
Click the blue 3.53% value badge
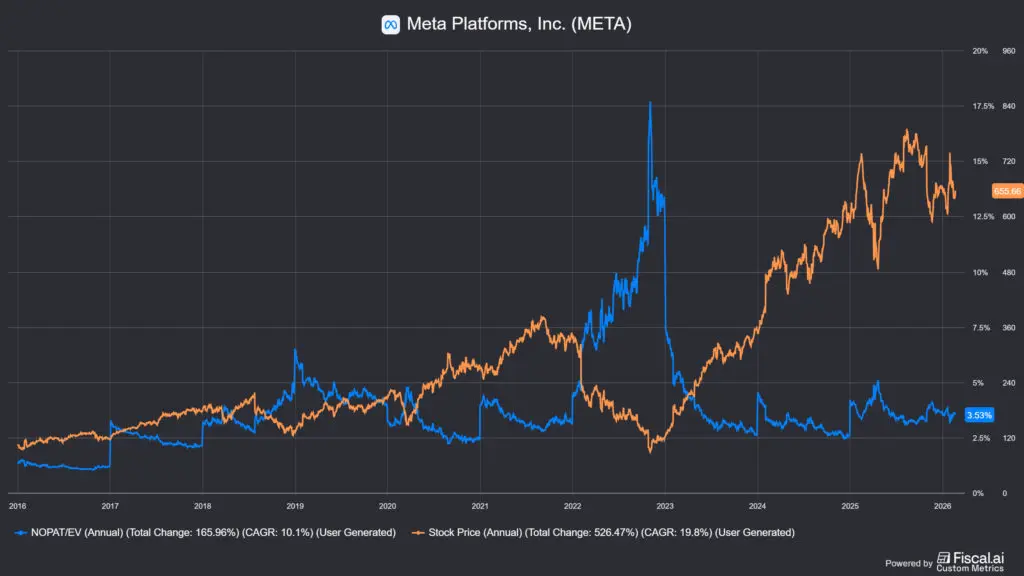[980, 415]
